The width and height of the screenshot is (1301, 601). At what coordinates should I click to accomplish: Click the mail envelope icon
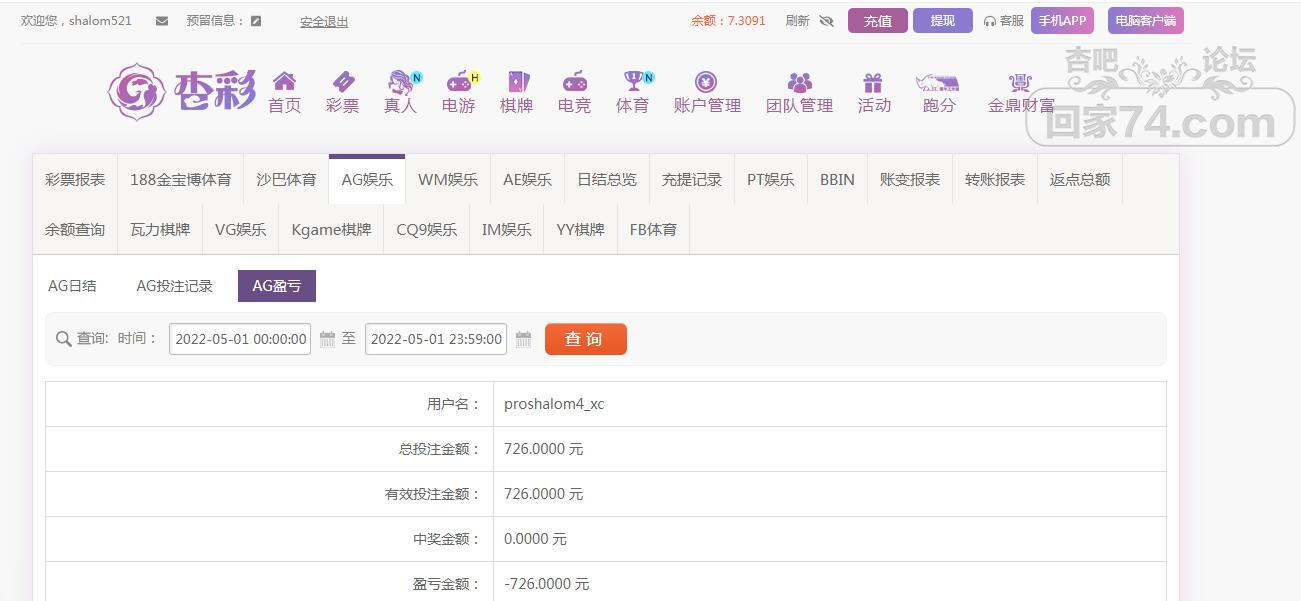tap(162, 21)
